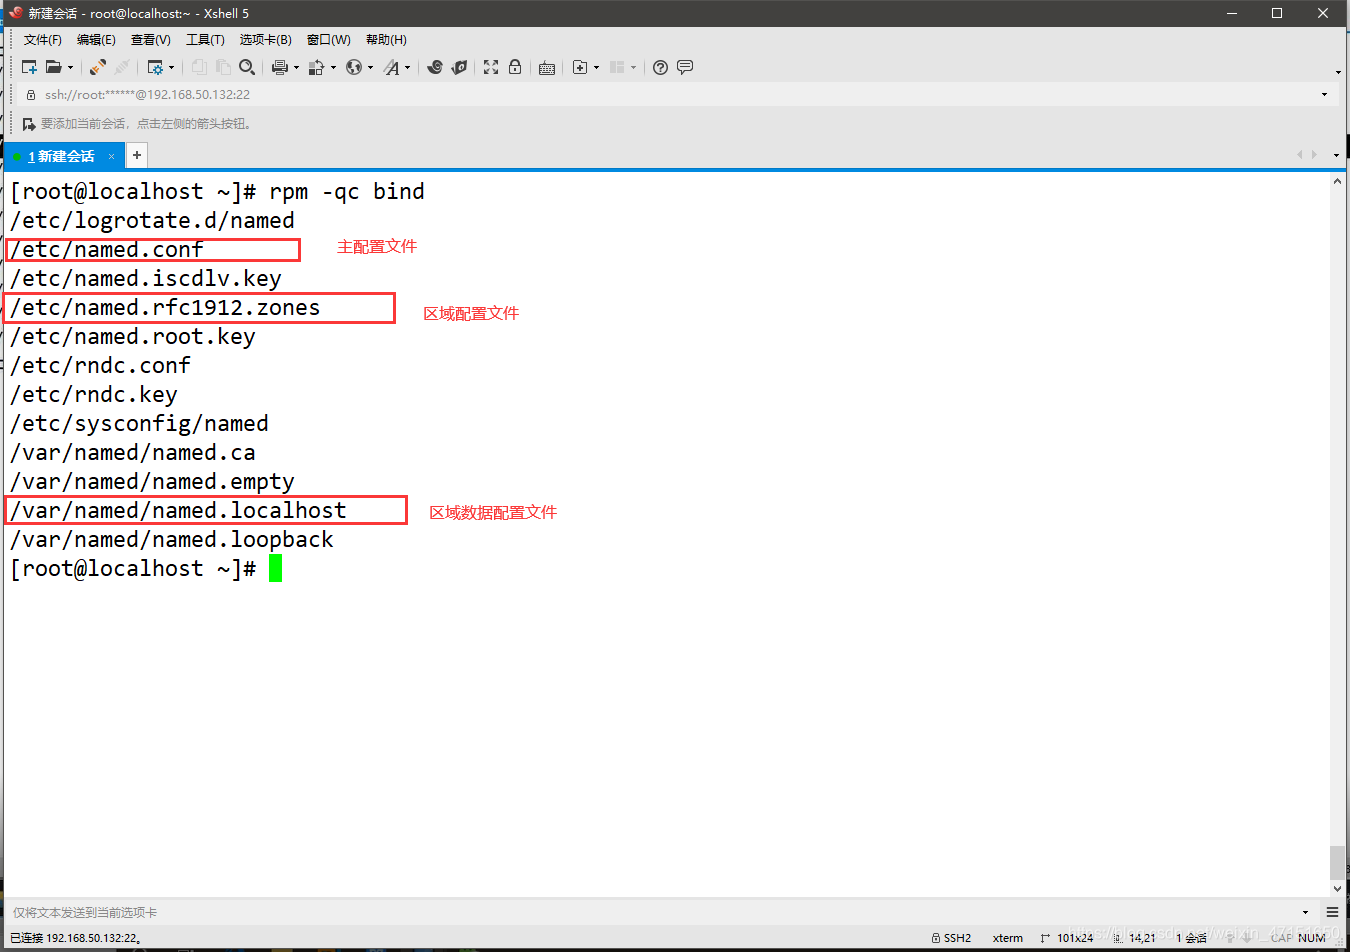Open the keyboard mapping icon
This screenshot has width=1350, height=952.
coord(547,67)
